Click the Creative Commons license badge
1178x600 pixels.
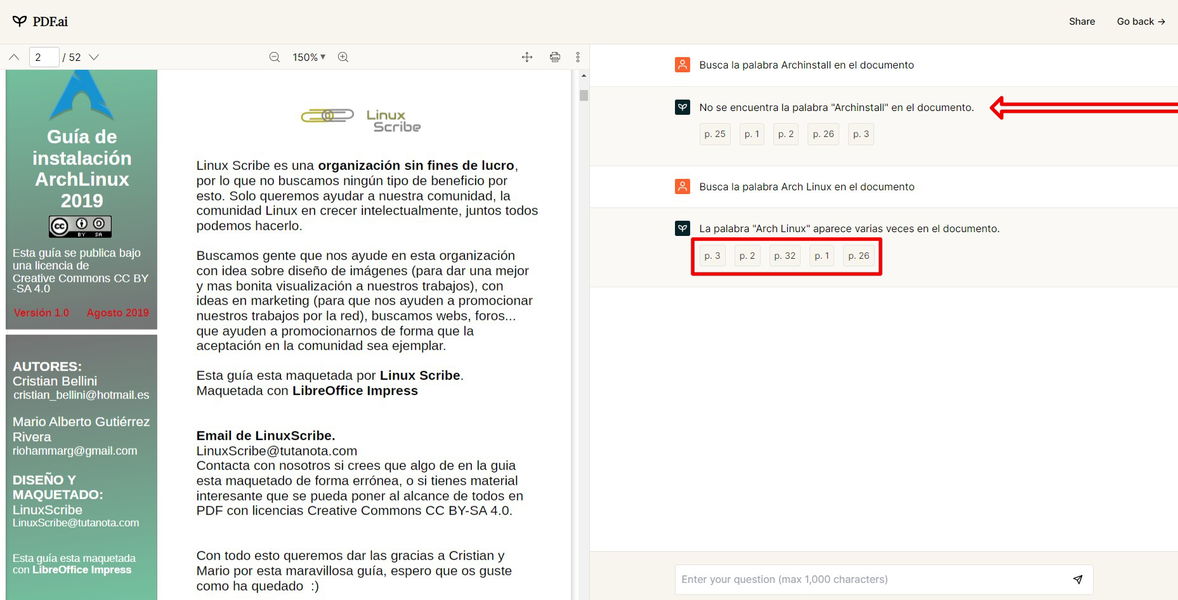(x=80, y=226)
